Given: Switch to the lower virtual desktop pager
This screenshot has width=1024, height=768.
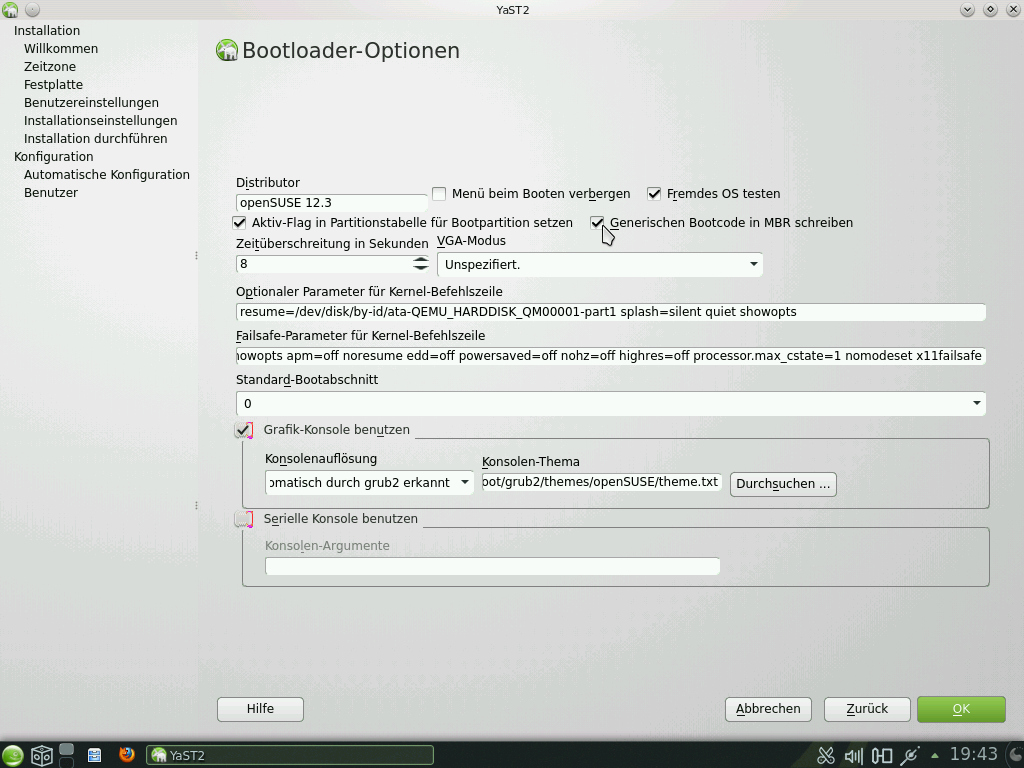Looking at the screenshot, I should pyautogui.click(x=67, y=762).
